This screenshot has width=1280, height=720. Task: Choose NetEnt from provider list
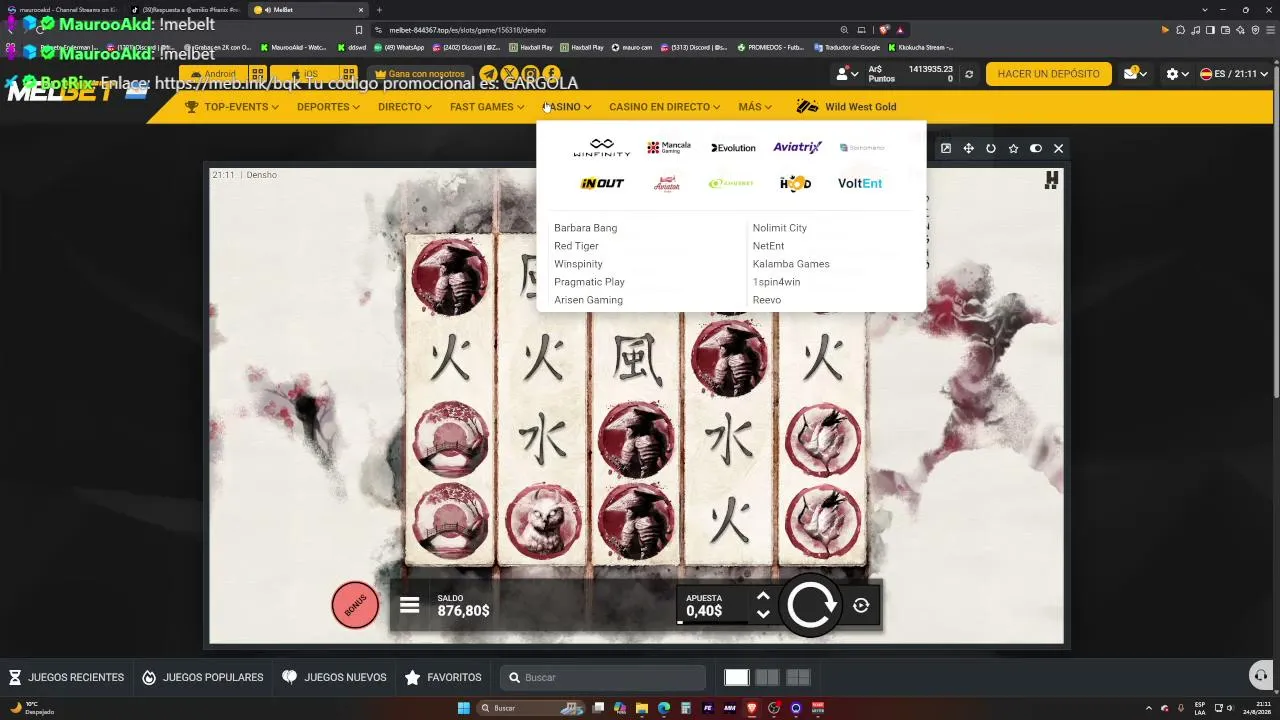pyautogui.click(x=769, y=246)
